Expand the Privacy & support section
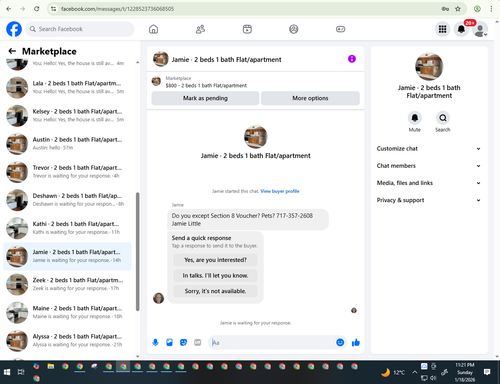 (x=429, y=200)
